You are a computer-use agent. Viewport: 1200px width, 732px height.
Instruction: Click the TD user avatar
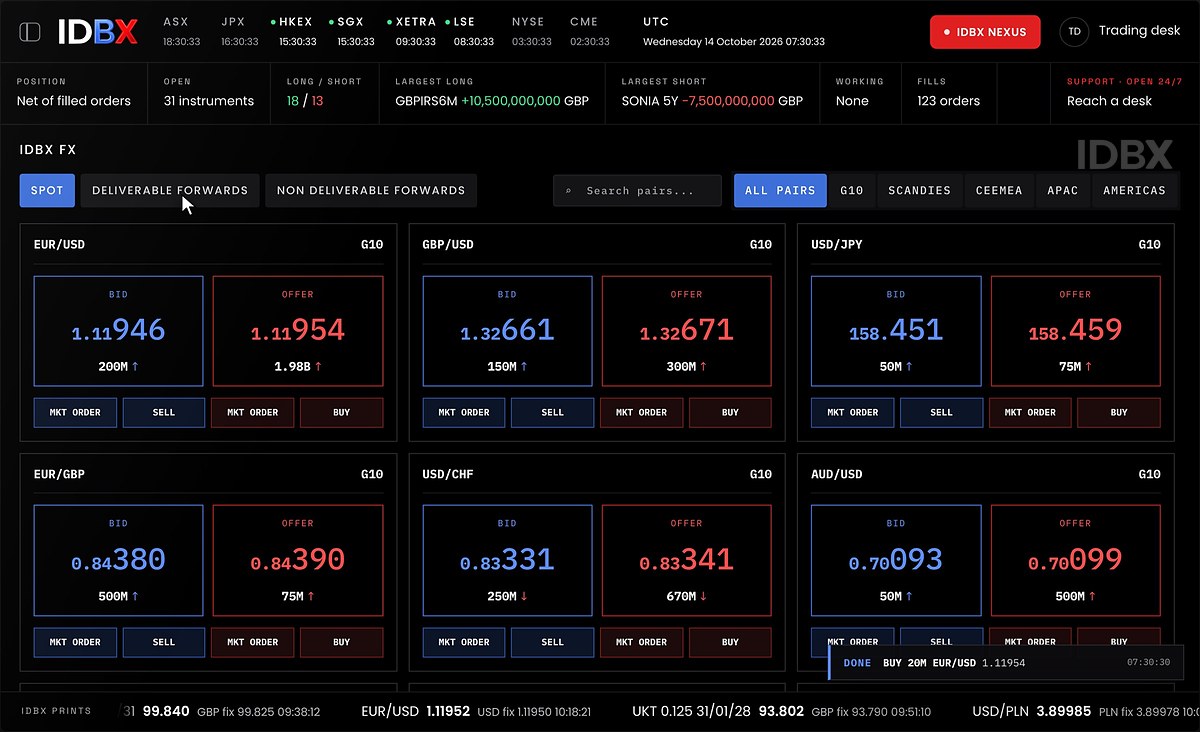pyautogui.click(x=1074, y=32)
